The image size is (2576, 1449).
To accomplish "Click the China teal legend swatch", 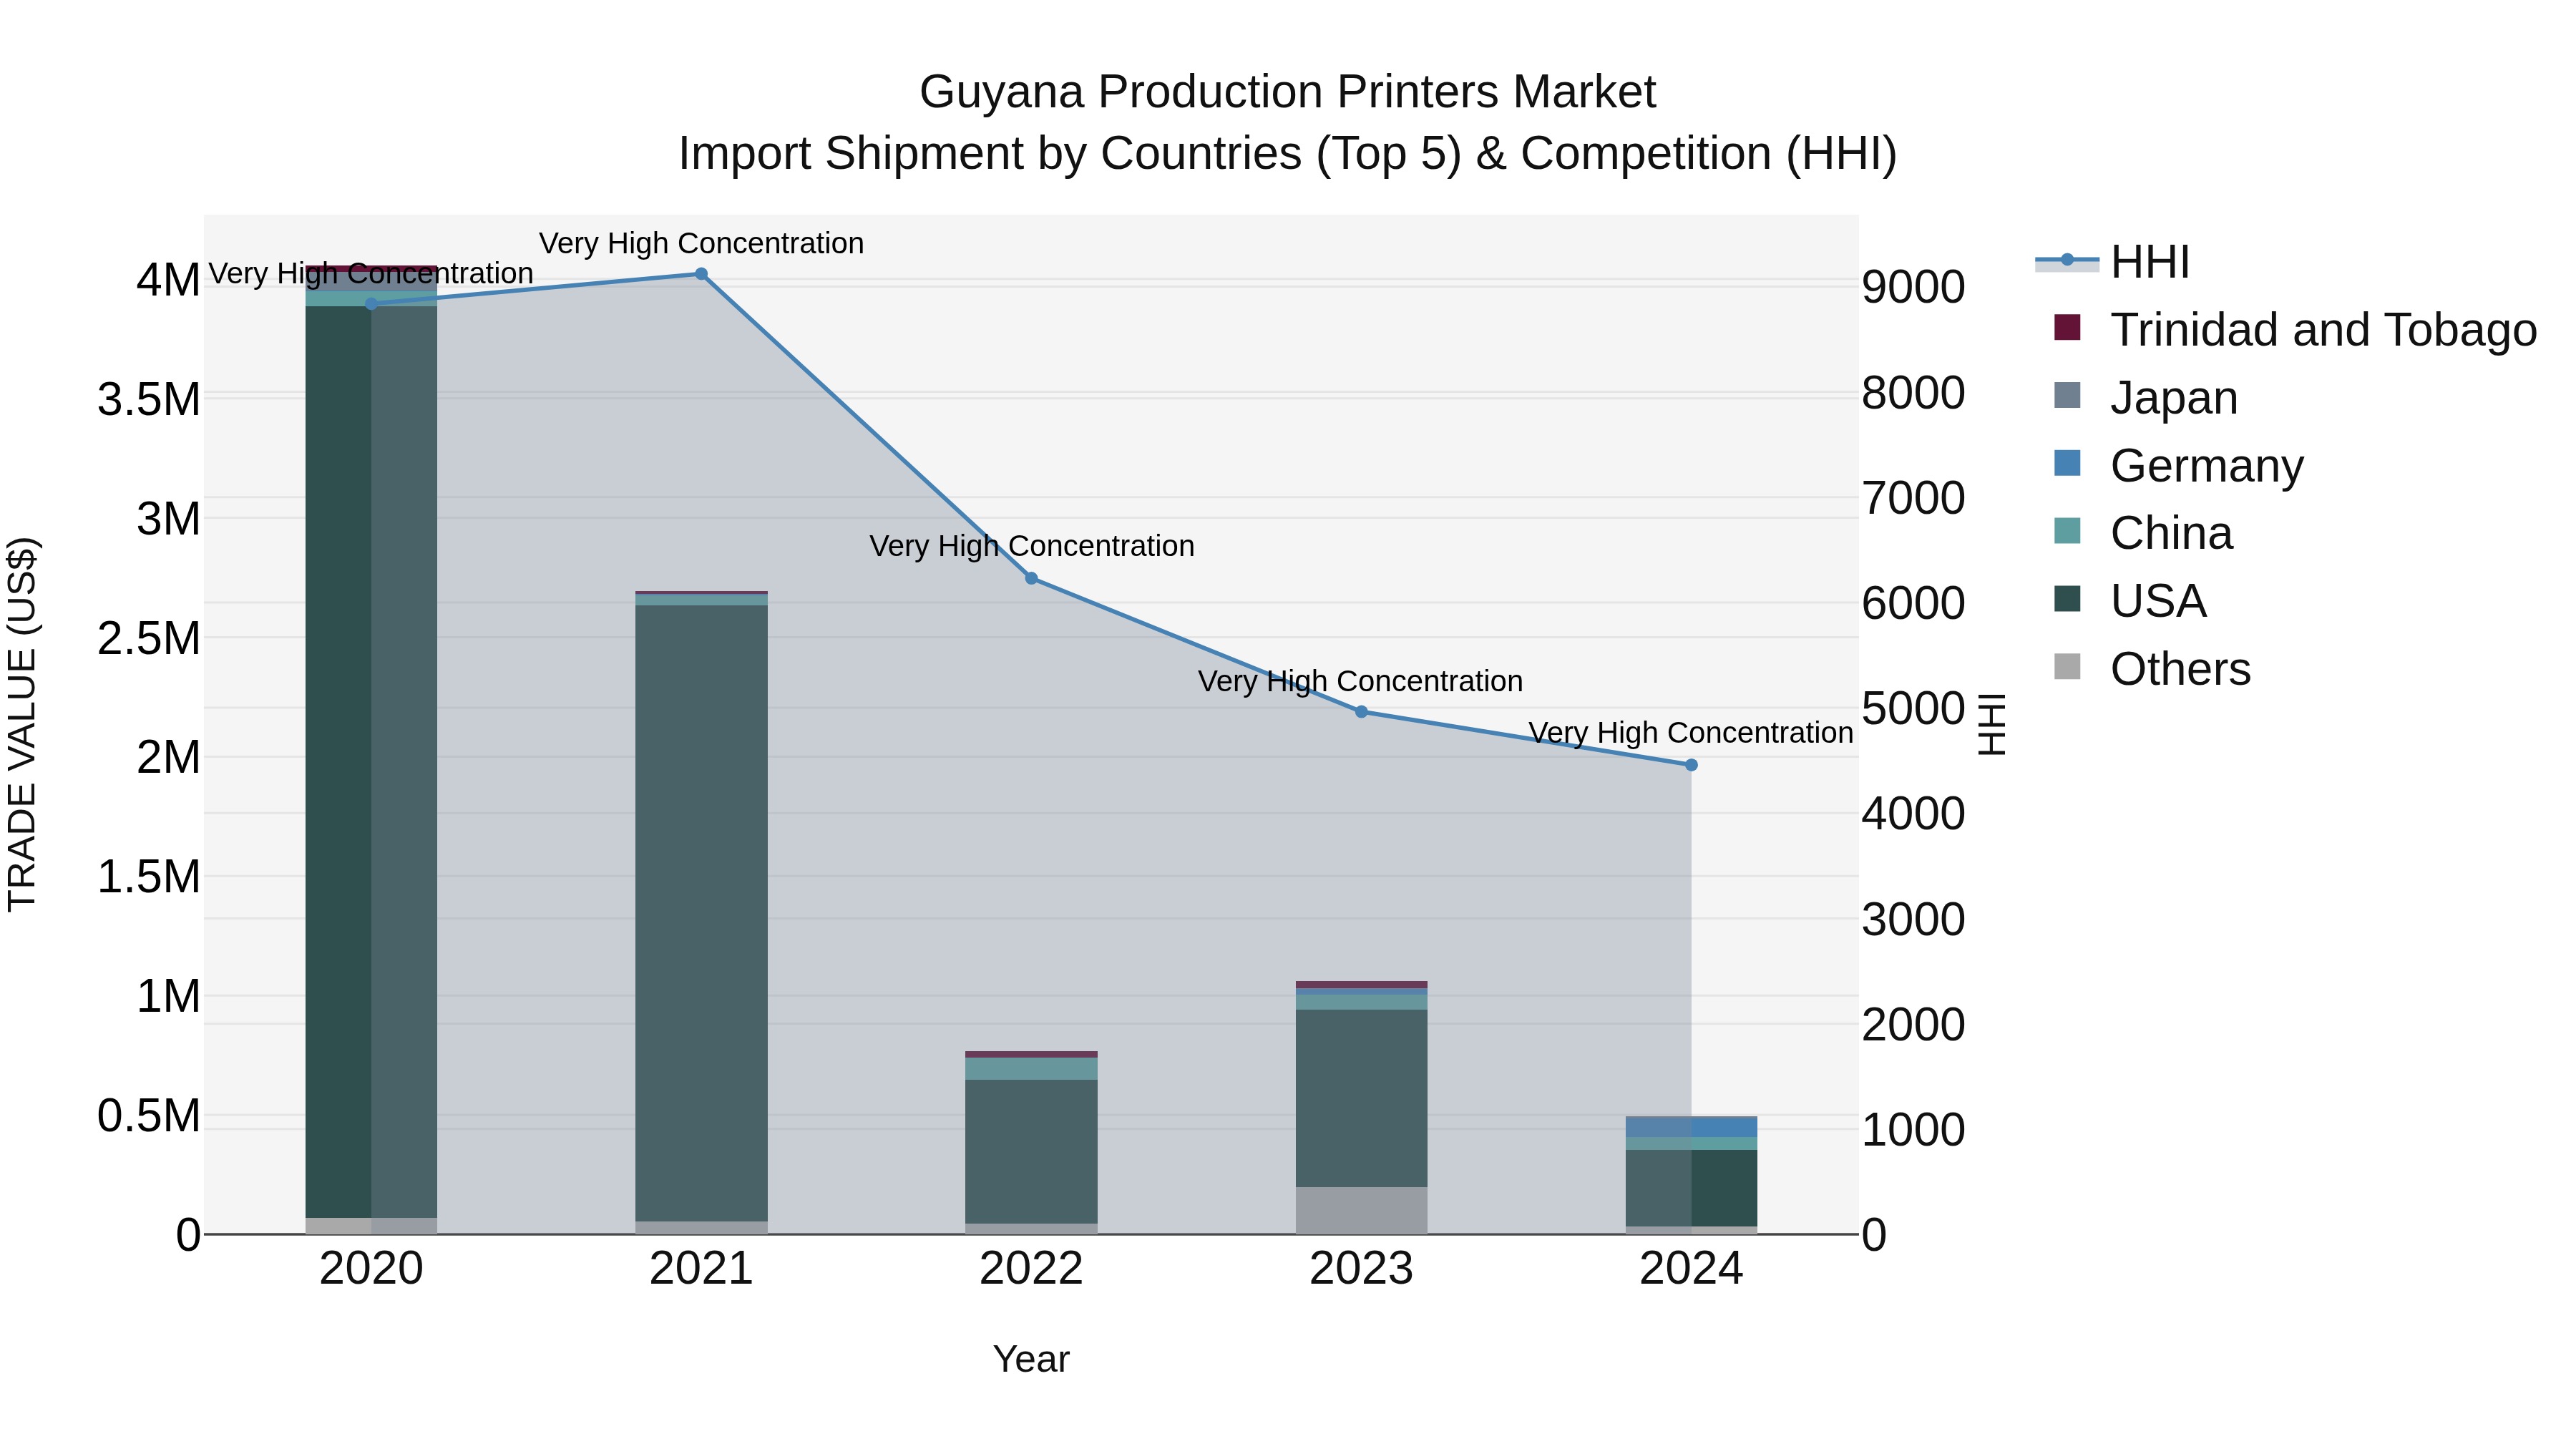I will point(2067,531).
